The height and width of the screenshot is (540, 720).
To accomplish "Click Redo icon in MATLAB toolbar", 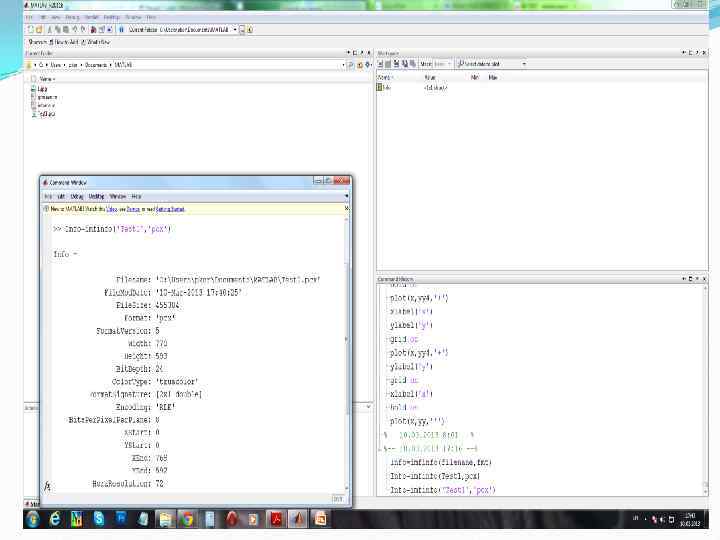I will click(83, 29).
